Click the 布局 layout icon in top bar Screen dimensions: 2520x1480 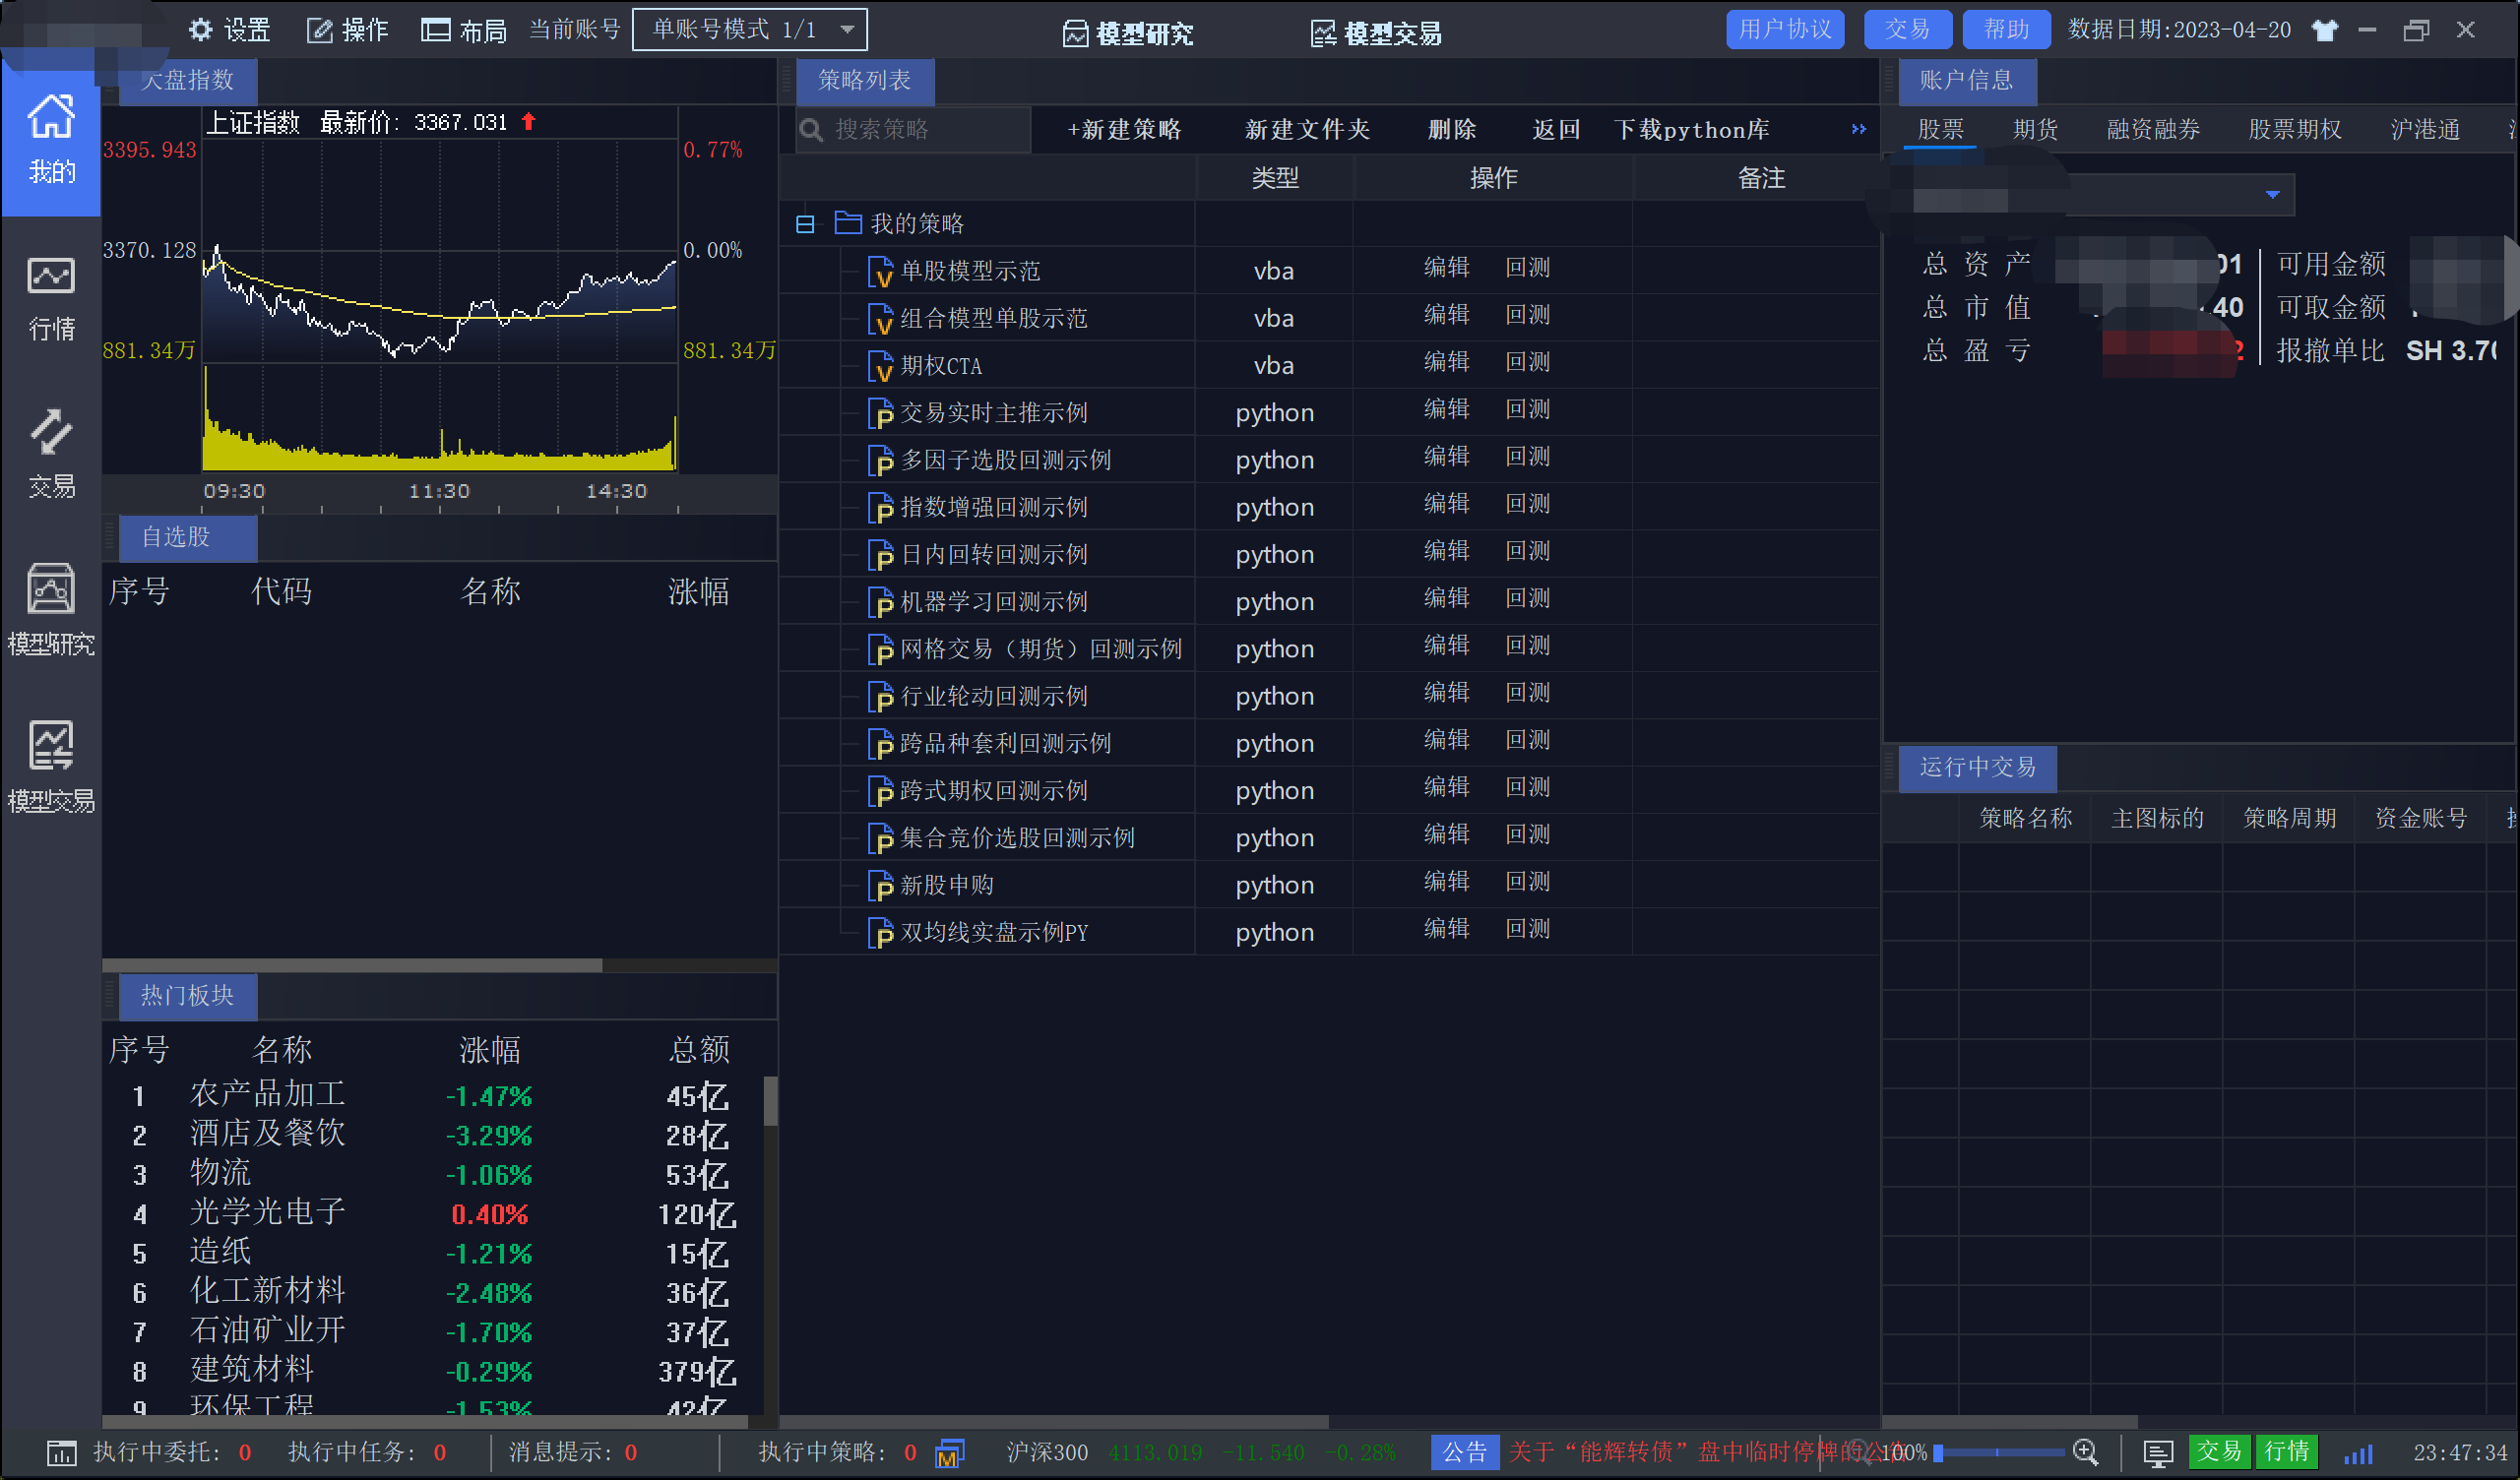click(x=435, y=30)
